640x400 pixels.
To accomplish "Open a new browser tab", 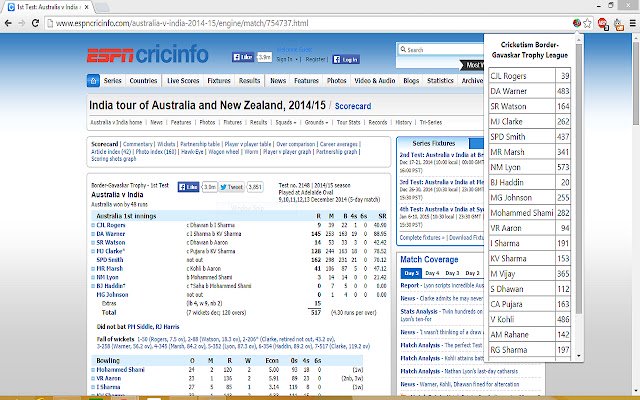I will pos(102,7).
